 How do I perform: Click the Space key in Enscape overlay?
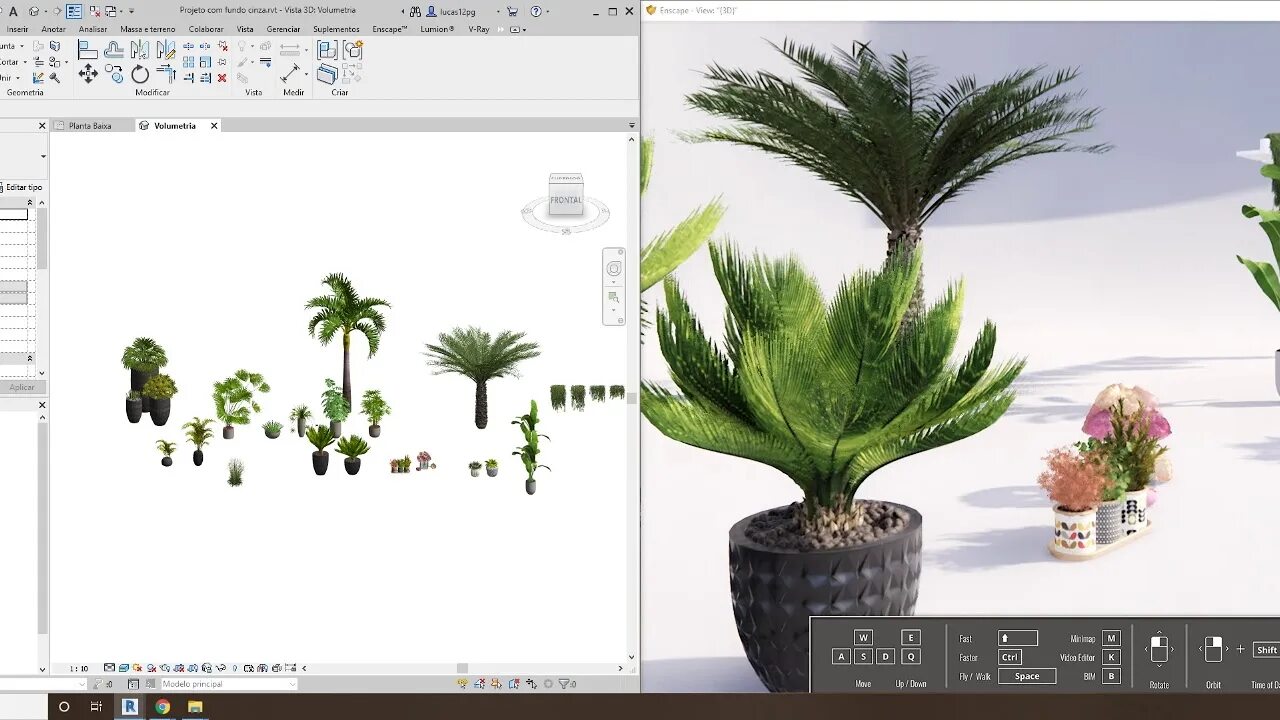point(1027,676)
